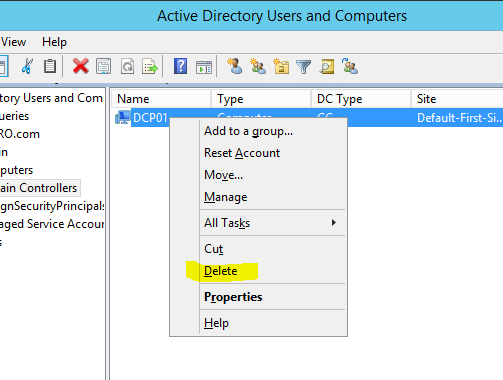Create a new group toolbar icon
This screenshot has height=380, width=503.
pos(258,66)
